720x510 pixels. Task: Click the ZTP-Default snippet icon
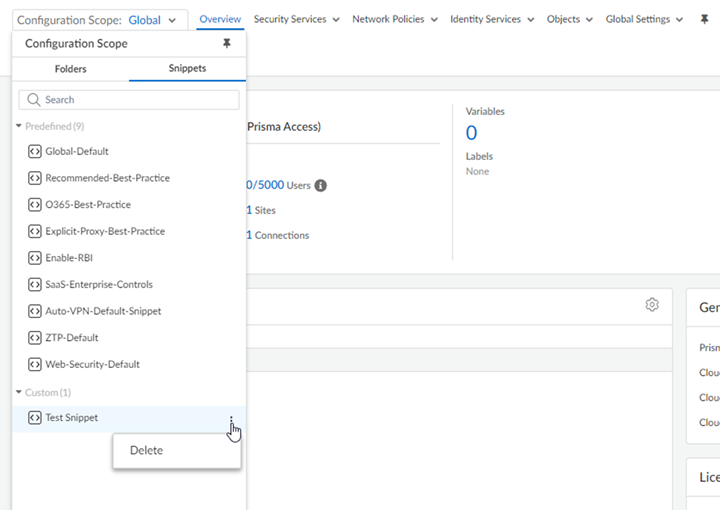pos(35,338)
